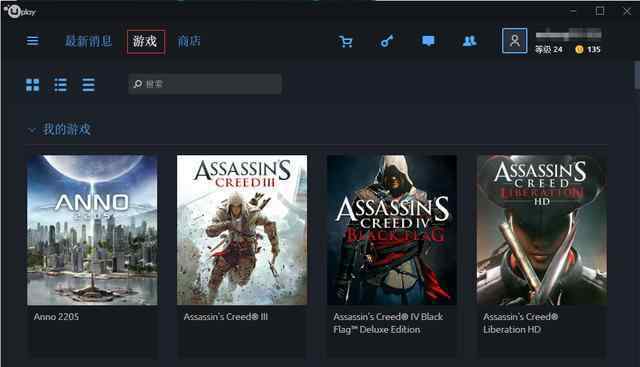Select the 游戏 tab
640x367 pixels.
click(146, 41)
